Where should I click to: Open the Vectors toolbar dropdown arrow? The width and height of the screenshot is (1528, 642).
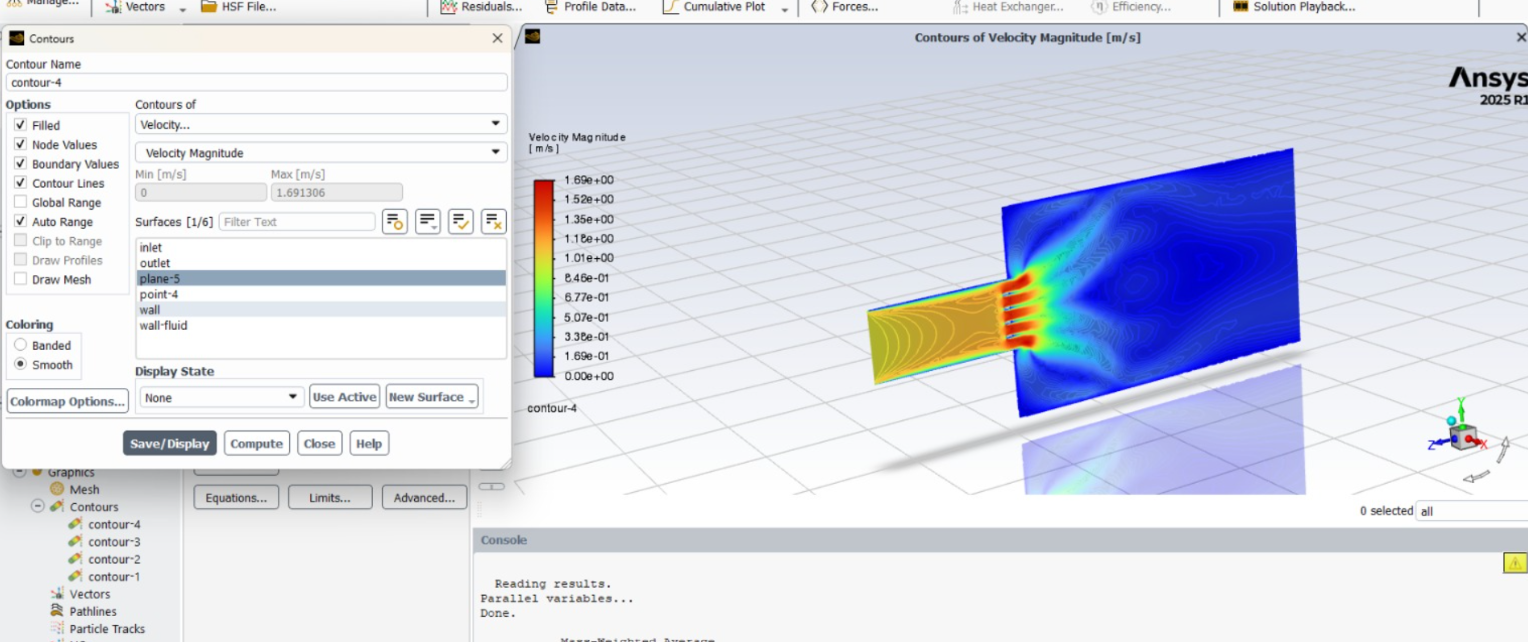182,9
